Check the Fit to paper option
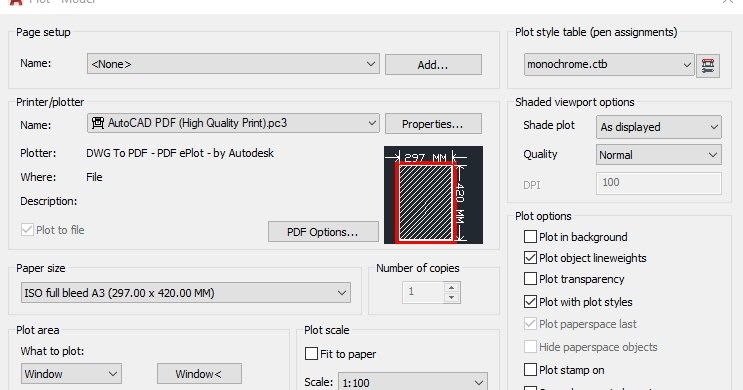 pos(311,354)
